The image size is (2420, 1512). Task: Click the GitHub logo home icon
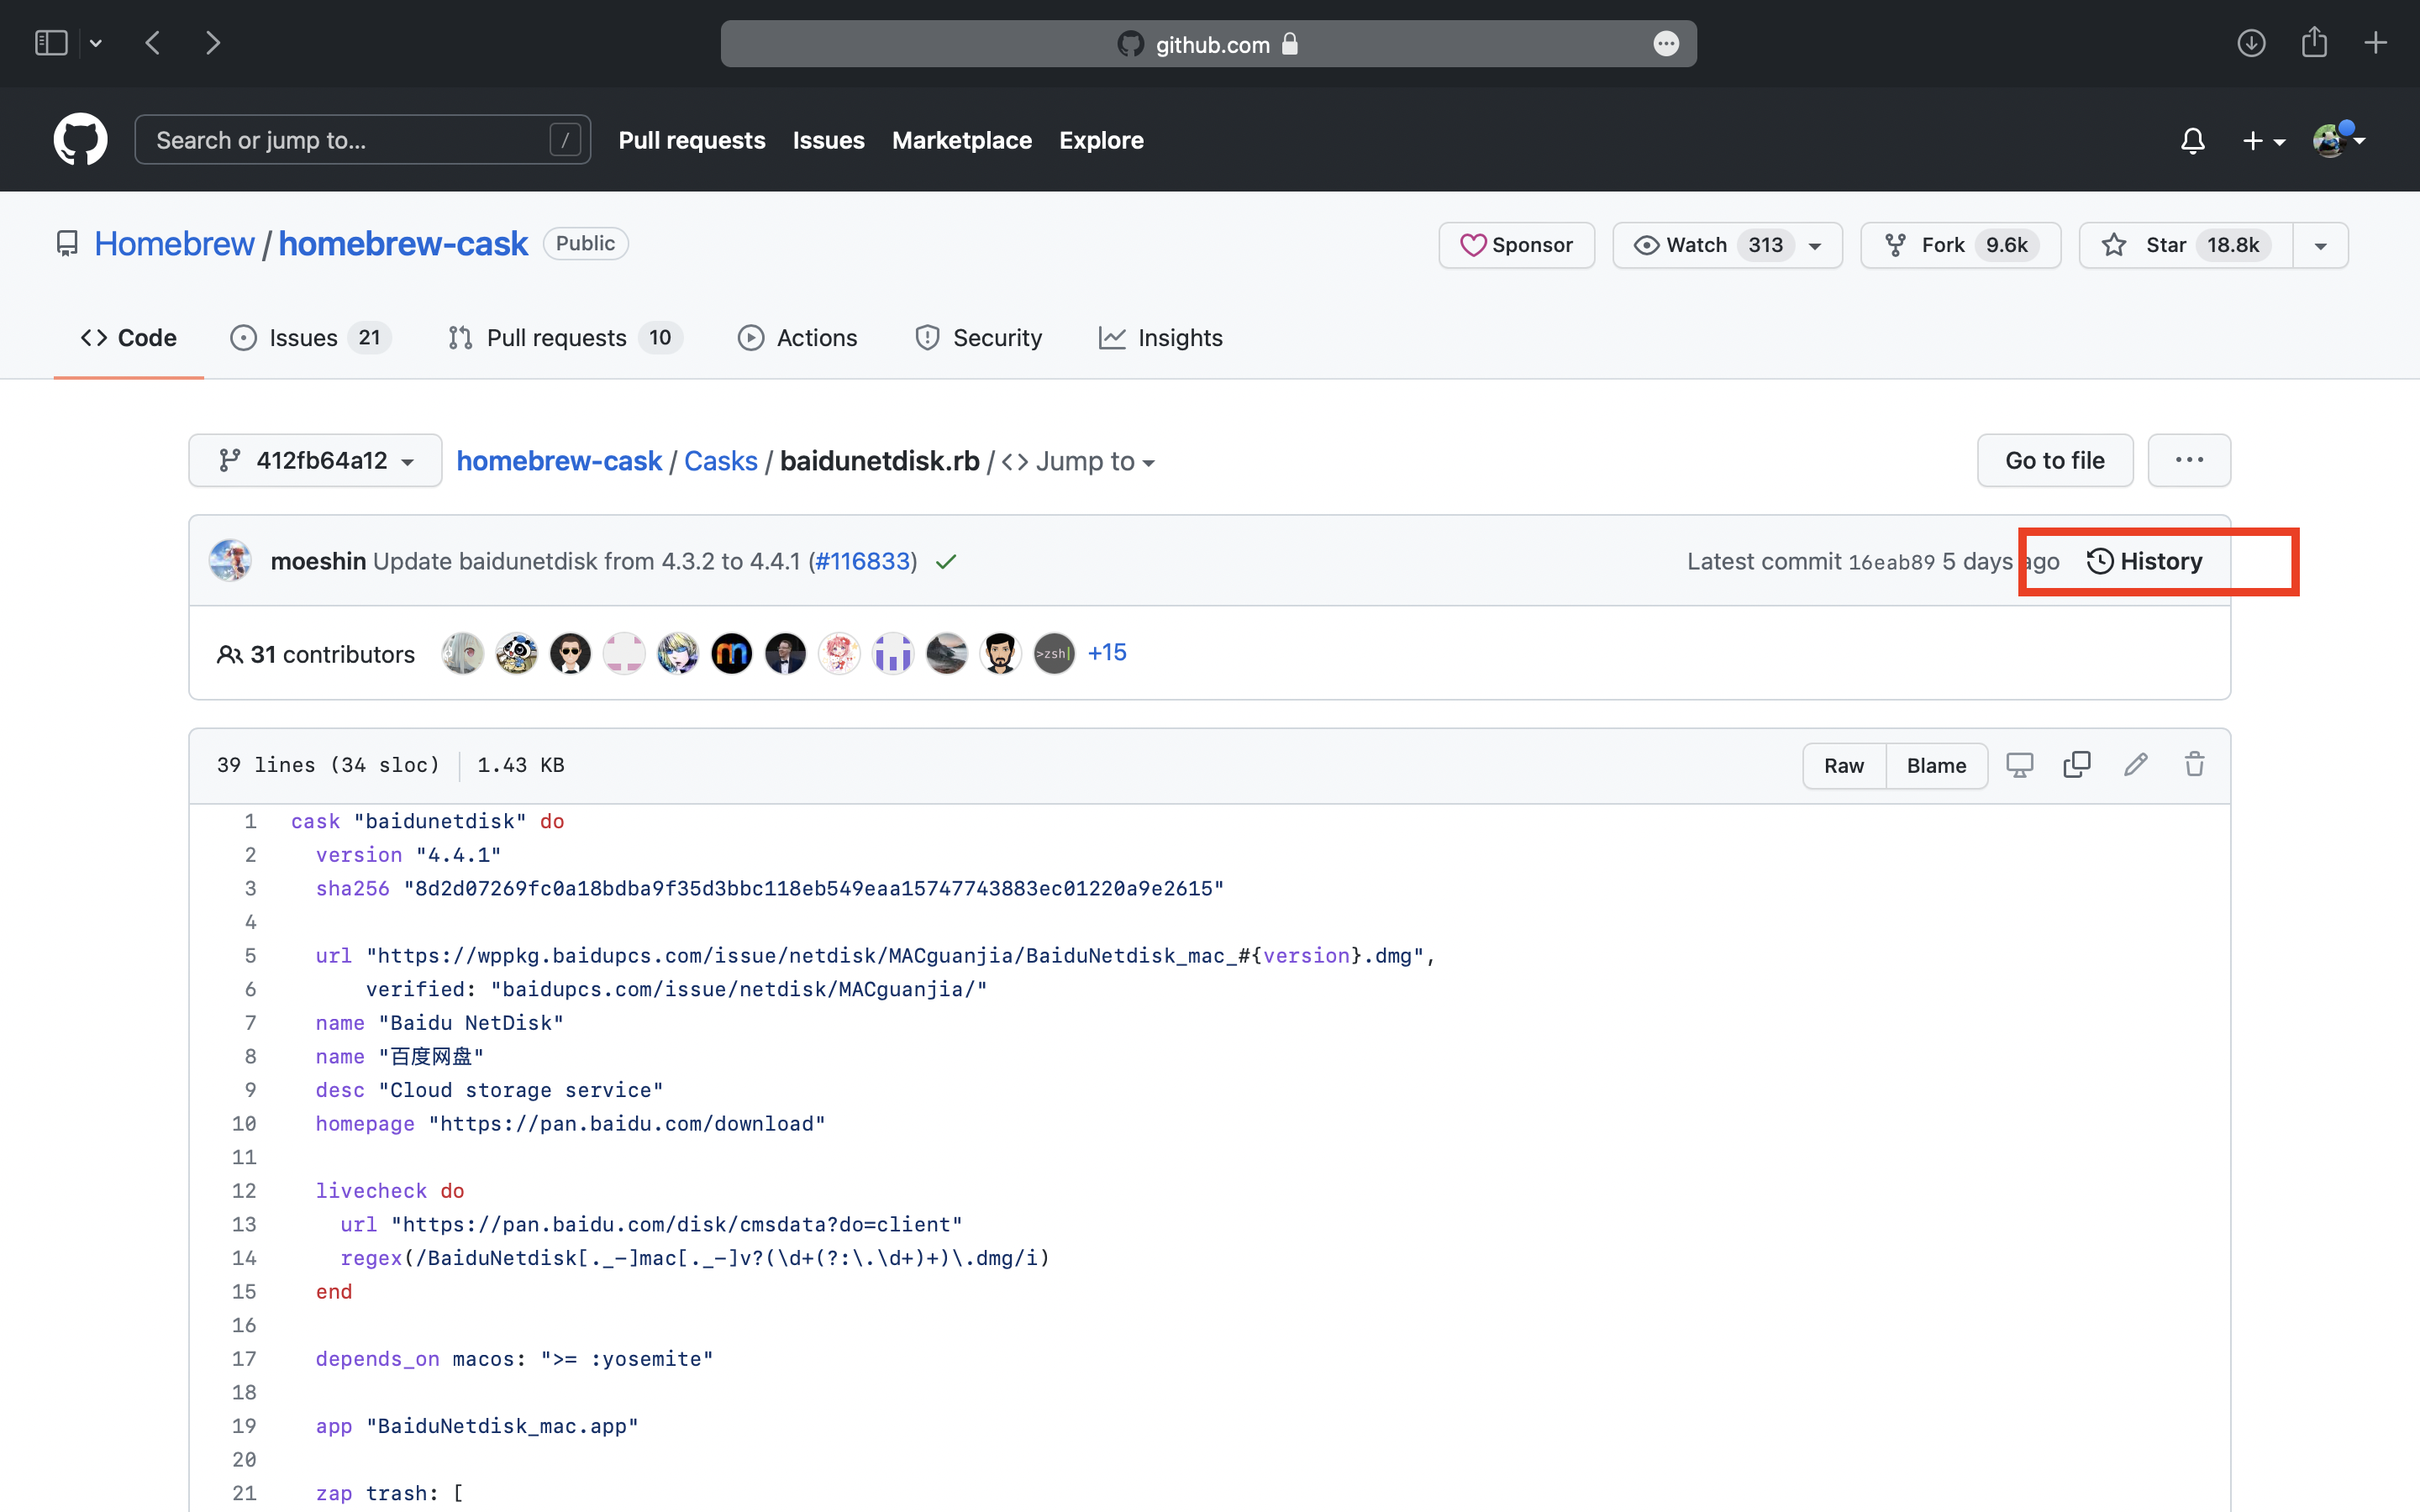coord(80,139)
